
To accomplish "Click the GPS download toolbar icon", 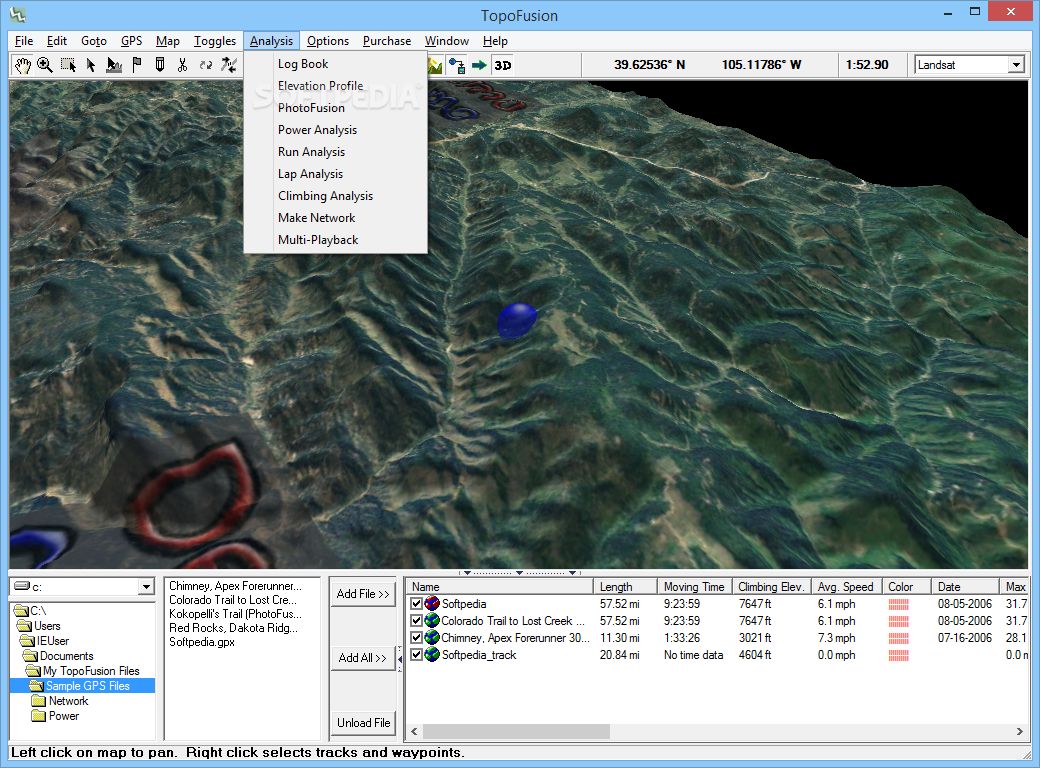I will coord(456,65).
